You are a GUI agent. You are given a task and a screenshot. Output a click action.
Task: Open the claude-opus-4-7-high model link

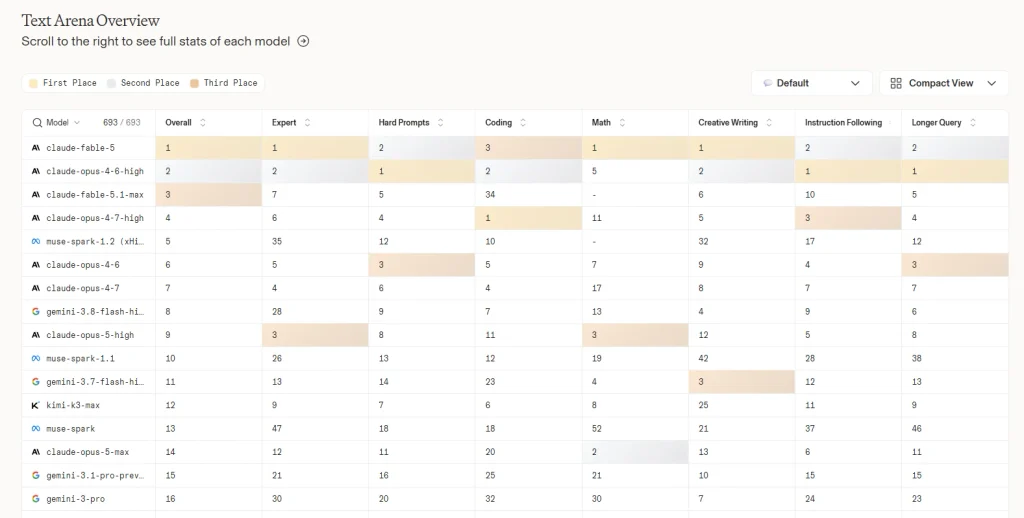point(95,218)
